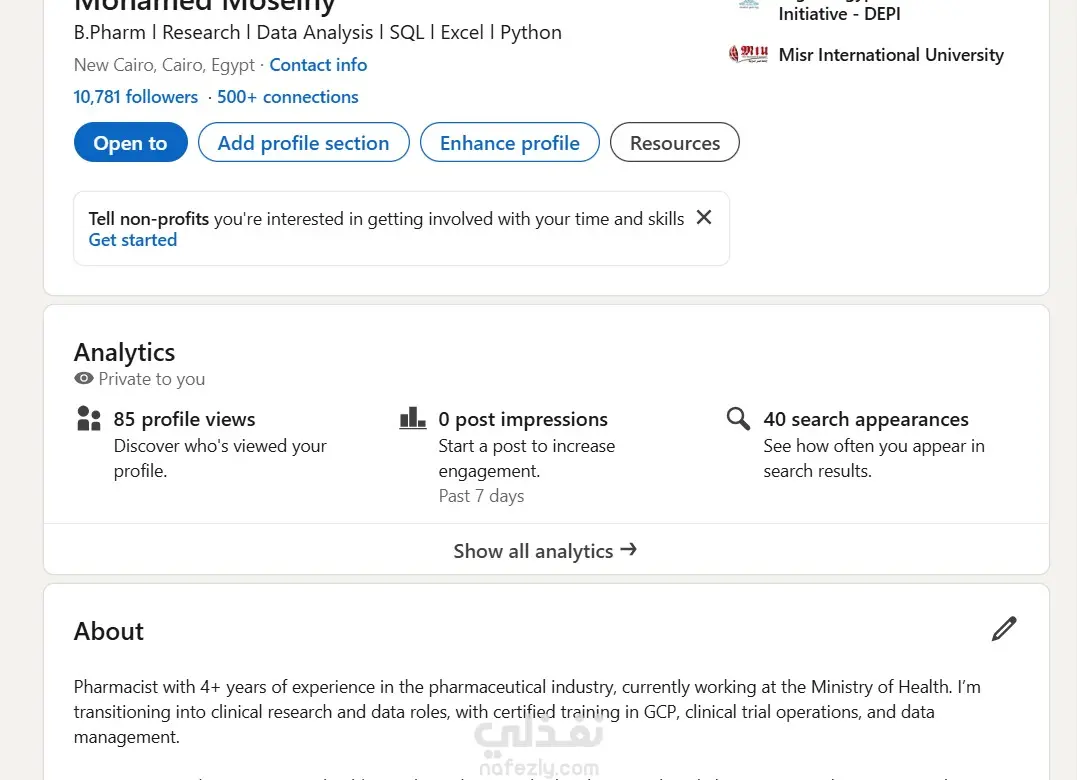Click the DEPI initiative logo
This screenshot has width=1077, height=780.
point(748,5)
